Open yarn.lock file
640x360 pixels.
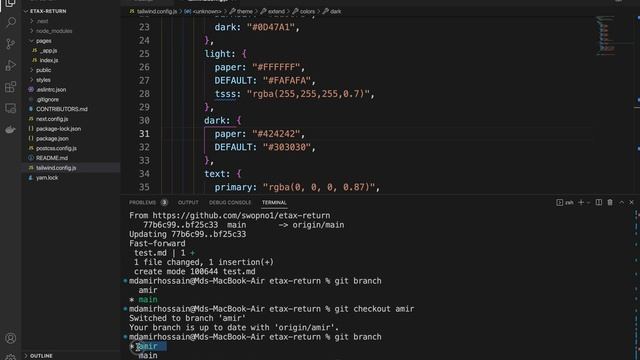point(47,178)
